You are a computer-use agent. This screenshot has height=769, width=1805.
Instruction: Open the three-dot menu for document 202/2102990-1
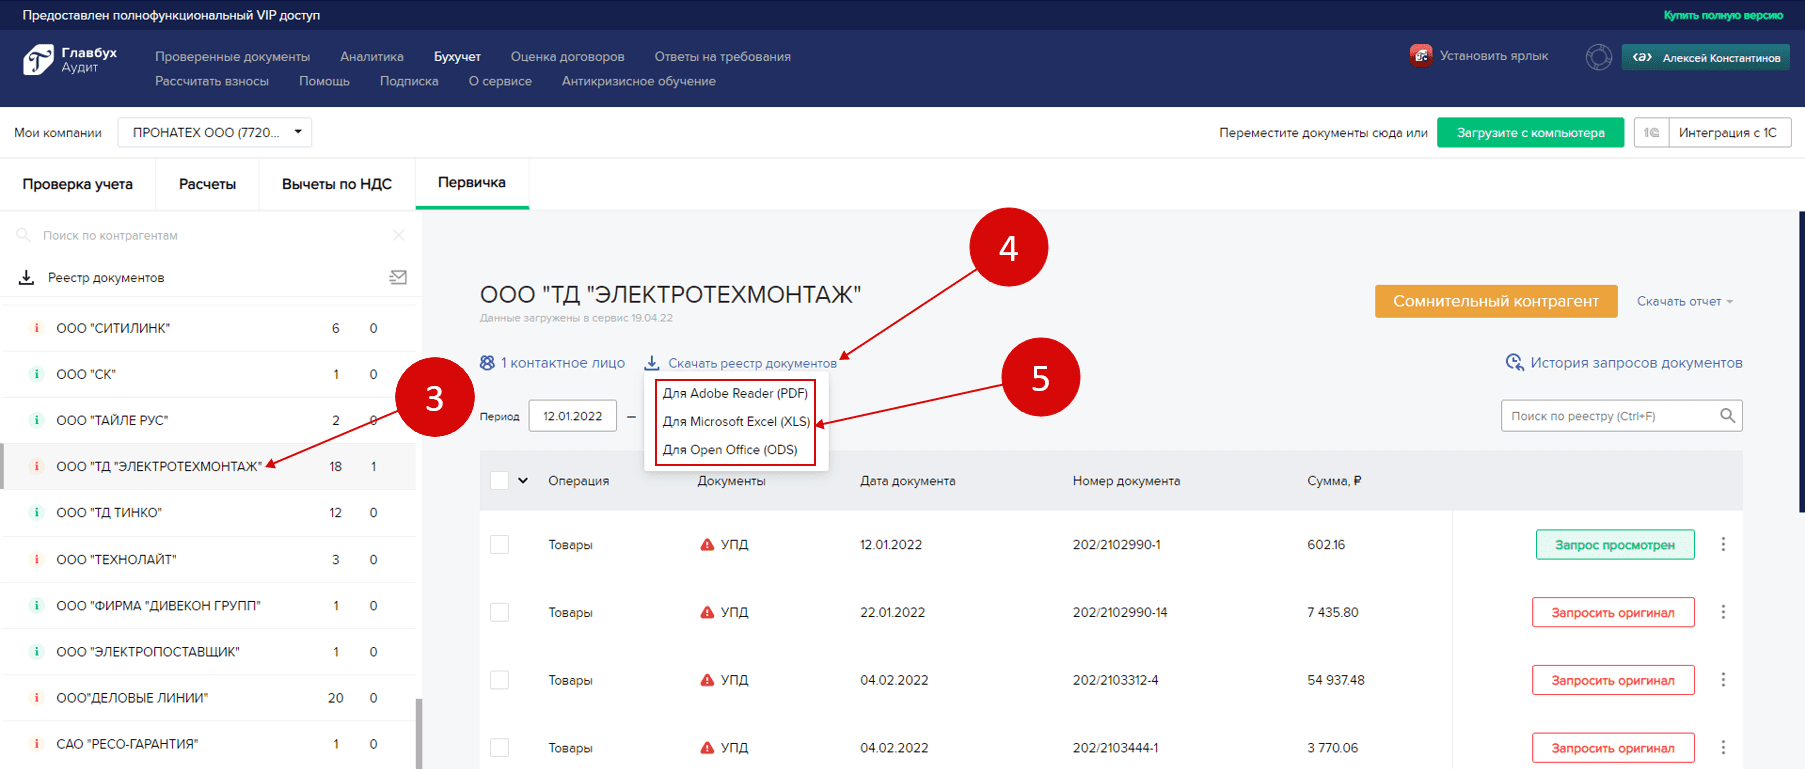tap(1723, 544)
